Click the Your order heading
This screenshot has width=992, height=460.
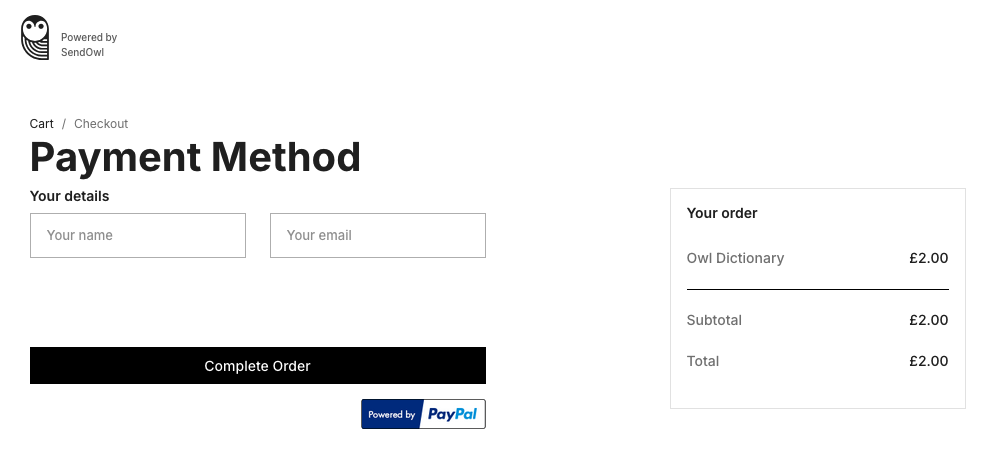click(722, 213)
